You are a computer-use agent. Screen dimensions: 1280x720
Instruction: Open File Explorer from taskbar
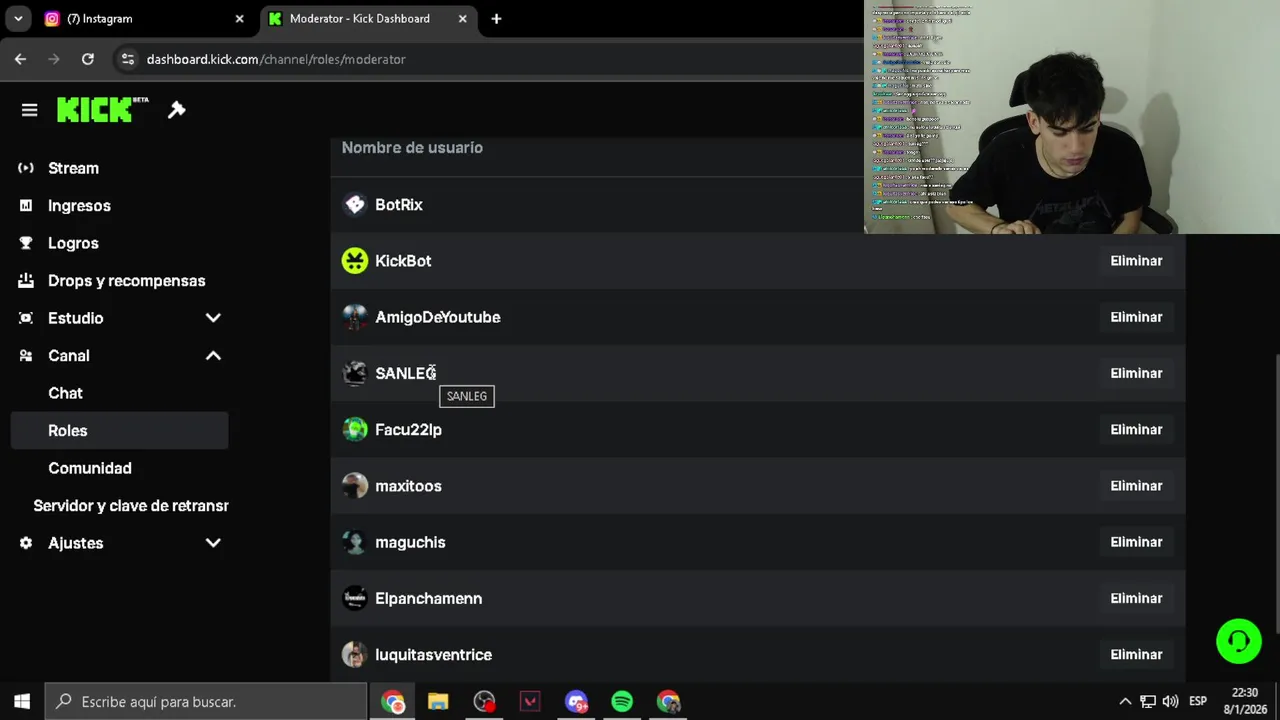(x=438, y=702)
